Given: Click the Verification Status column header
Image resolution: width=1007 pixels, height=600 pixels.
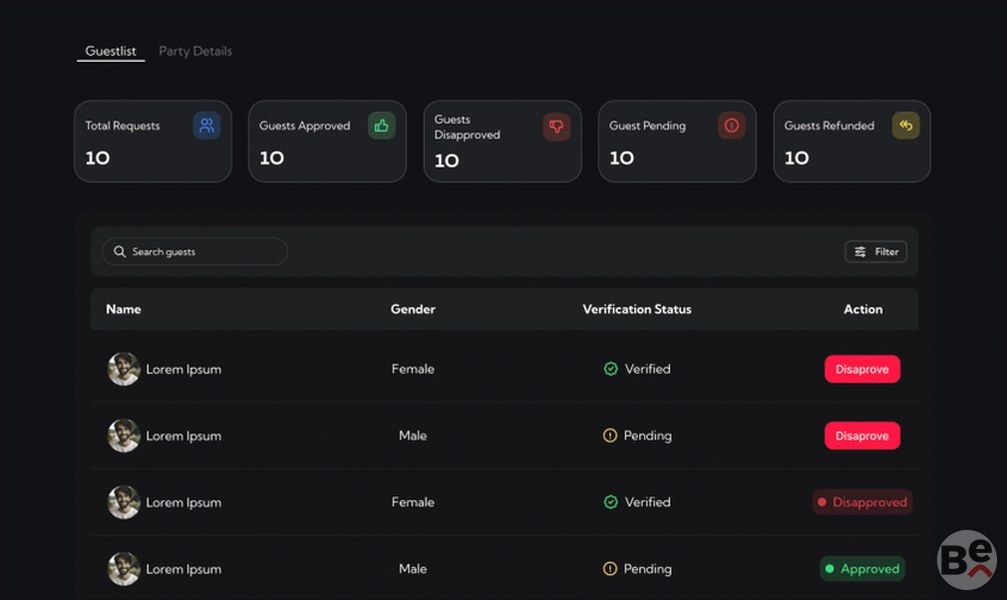Looking at the screenshot, I should pyautogui.click(x=637, y=309).
